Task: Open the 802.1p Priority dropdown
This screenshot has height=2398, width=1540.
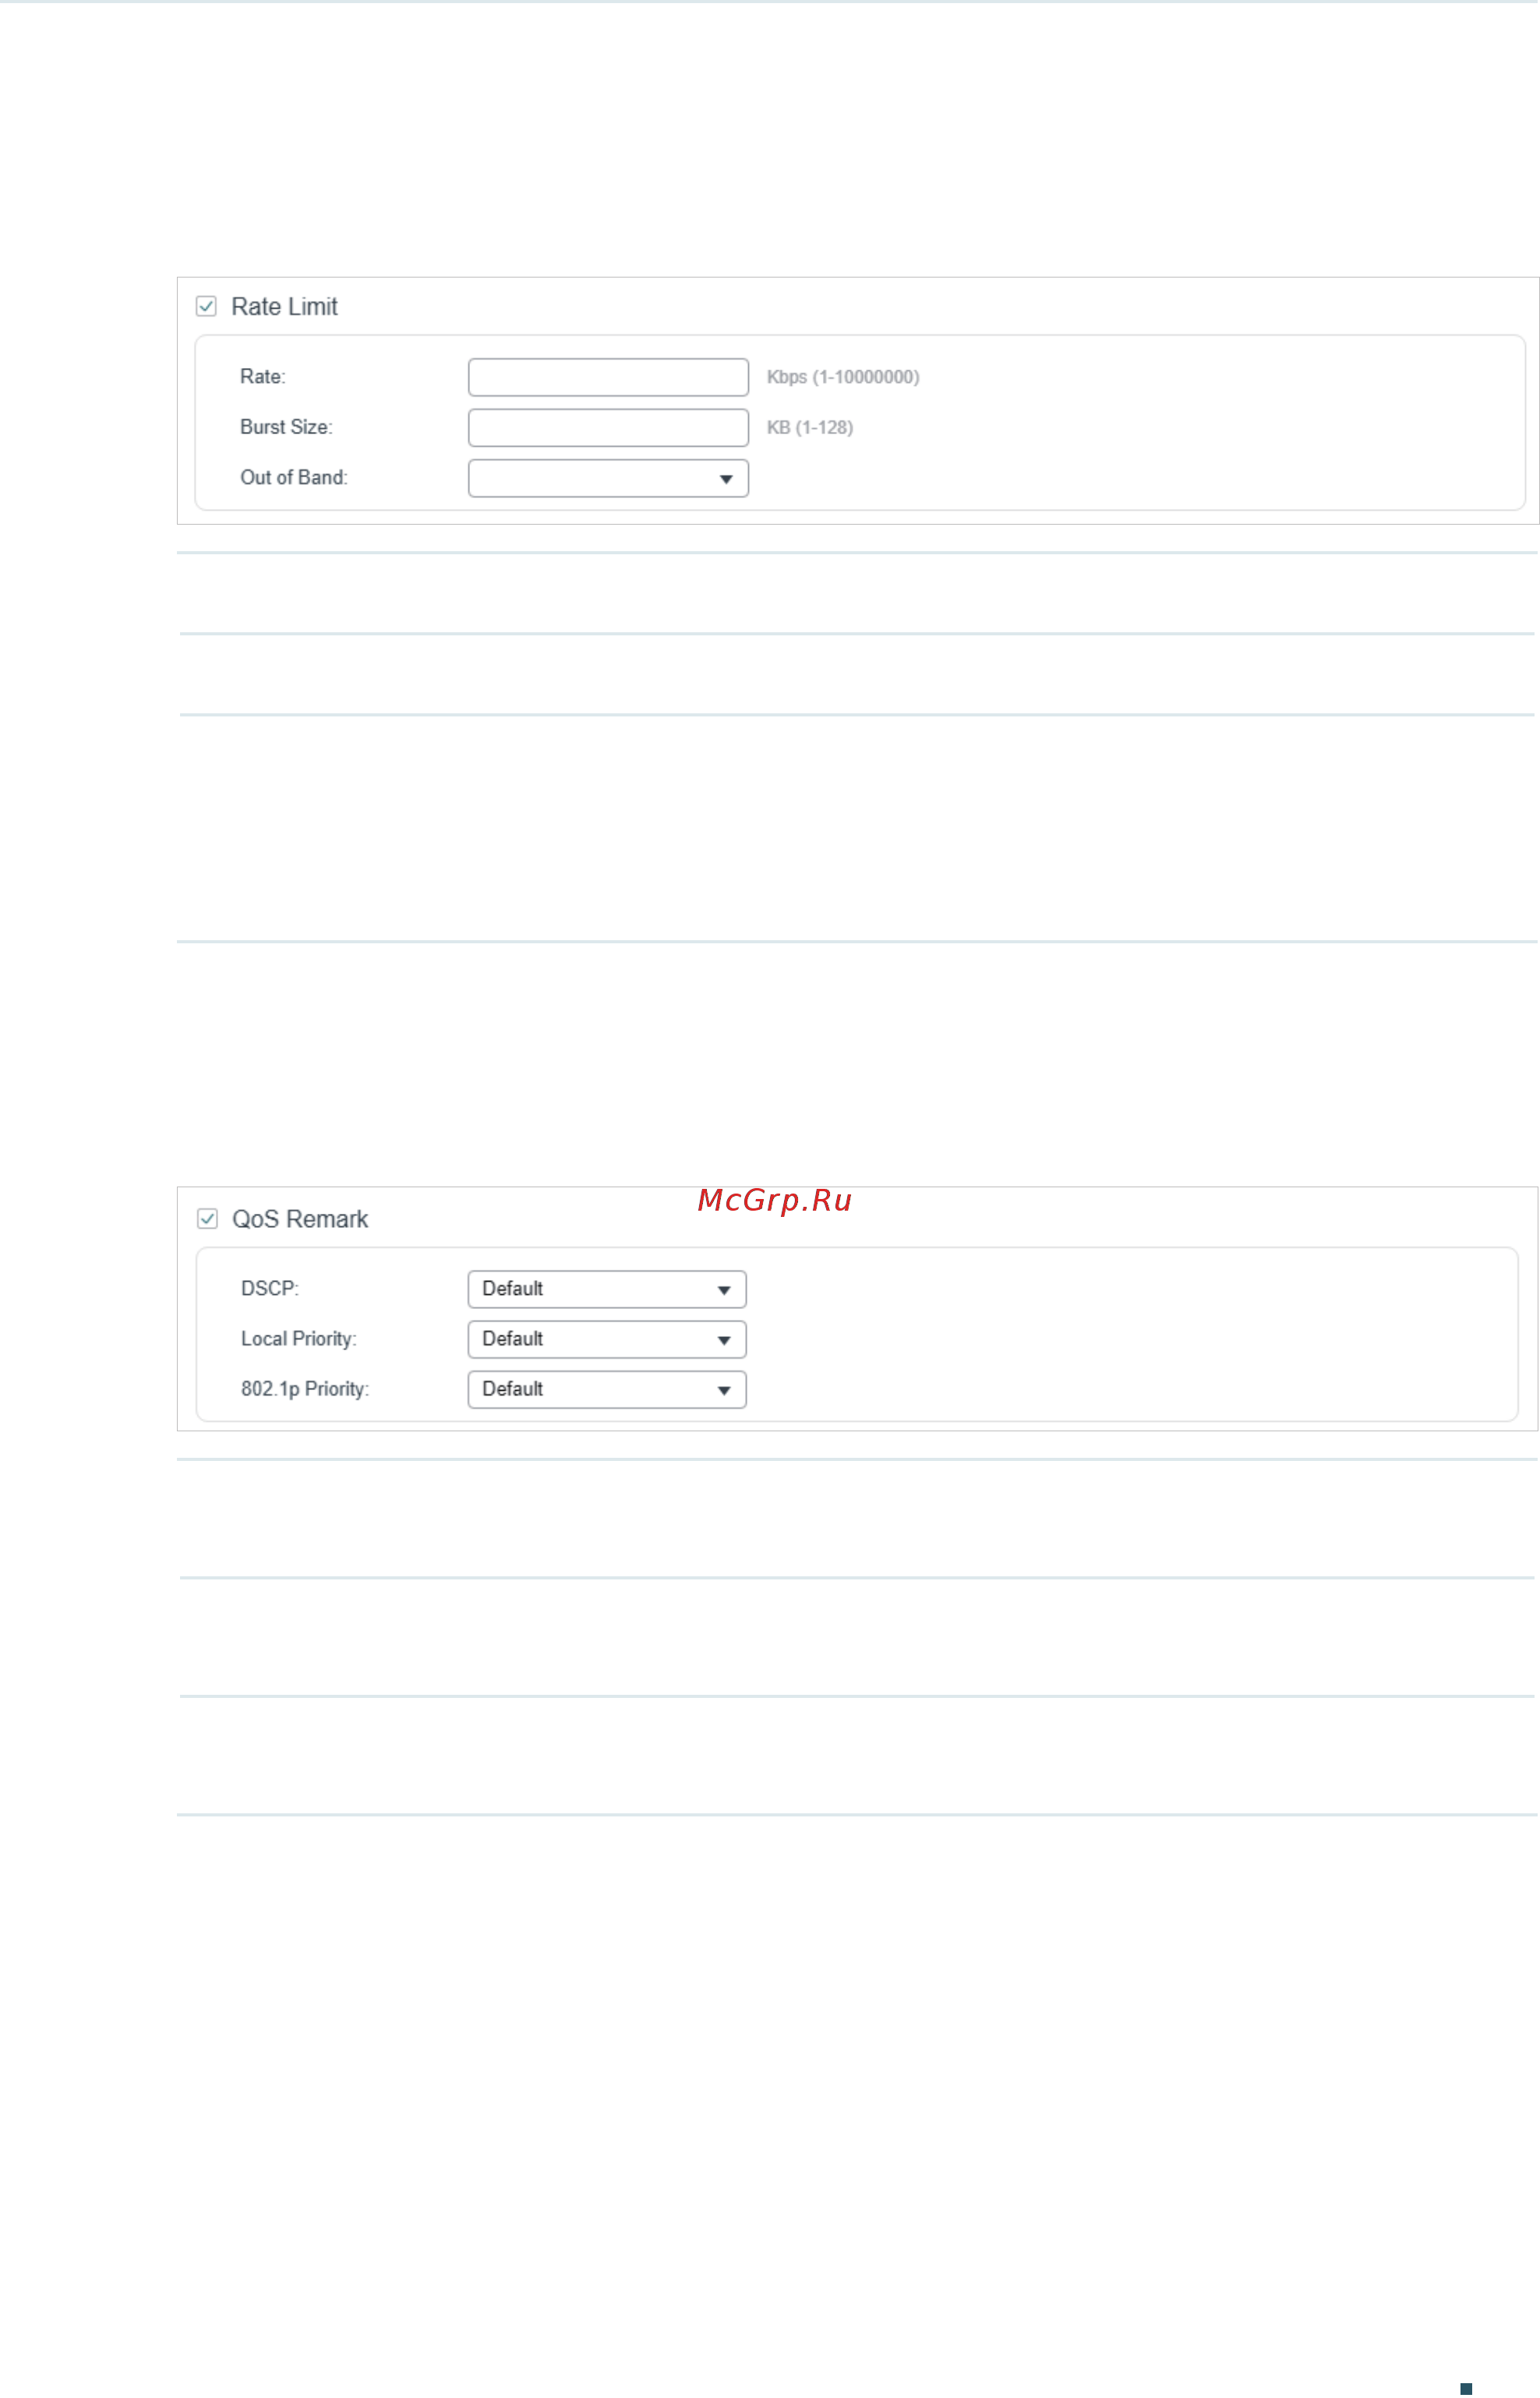Action: coord(607,1390)
